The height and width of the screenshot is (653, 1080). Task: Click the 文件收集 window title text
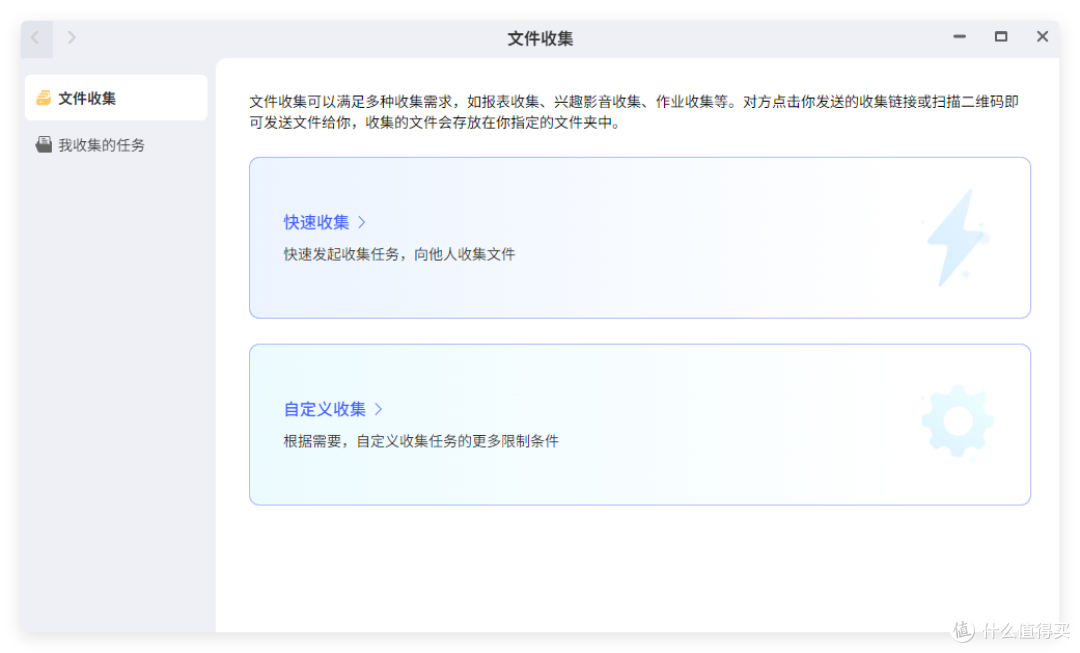(540, 39)
